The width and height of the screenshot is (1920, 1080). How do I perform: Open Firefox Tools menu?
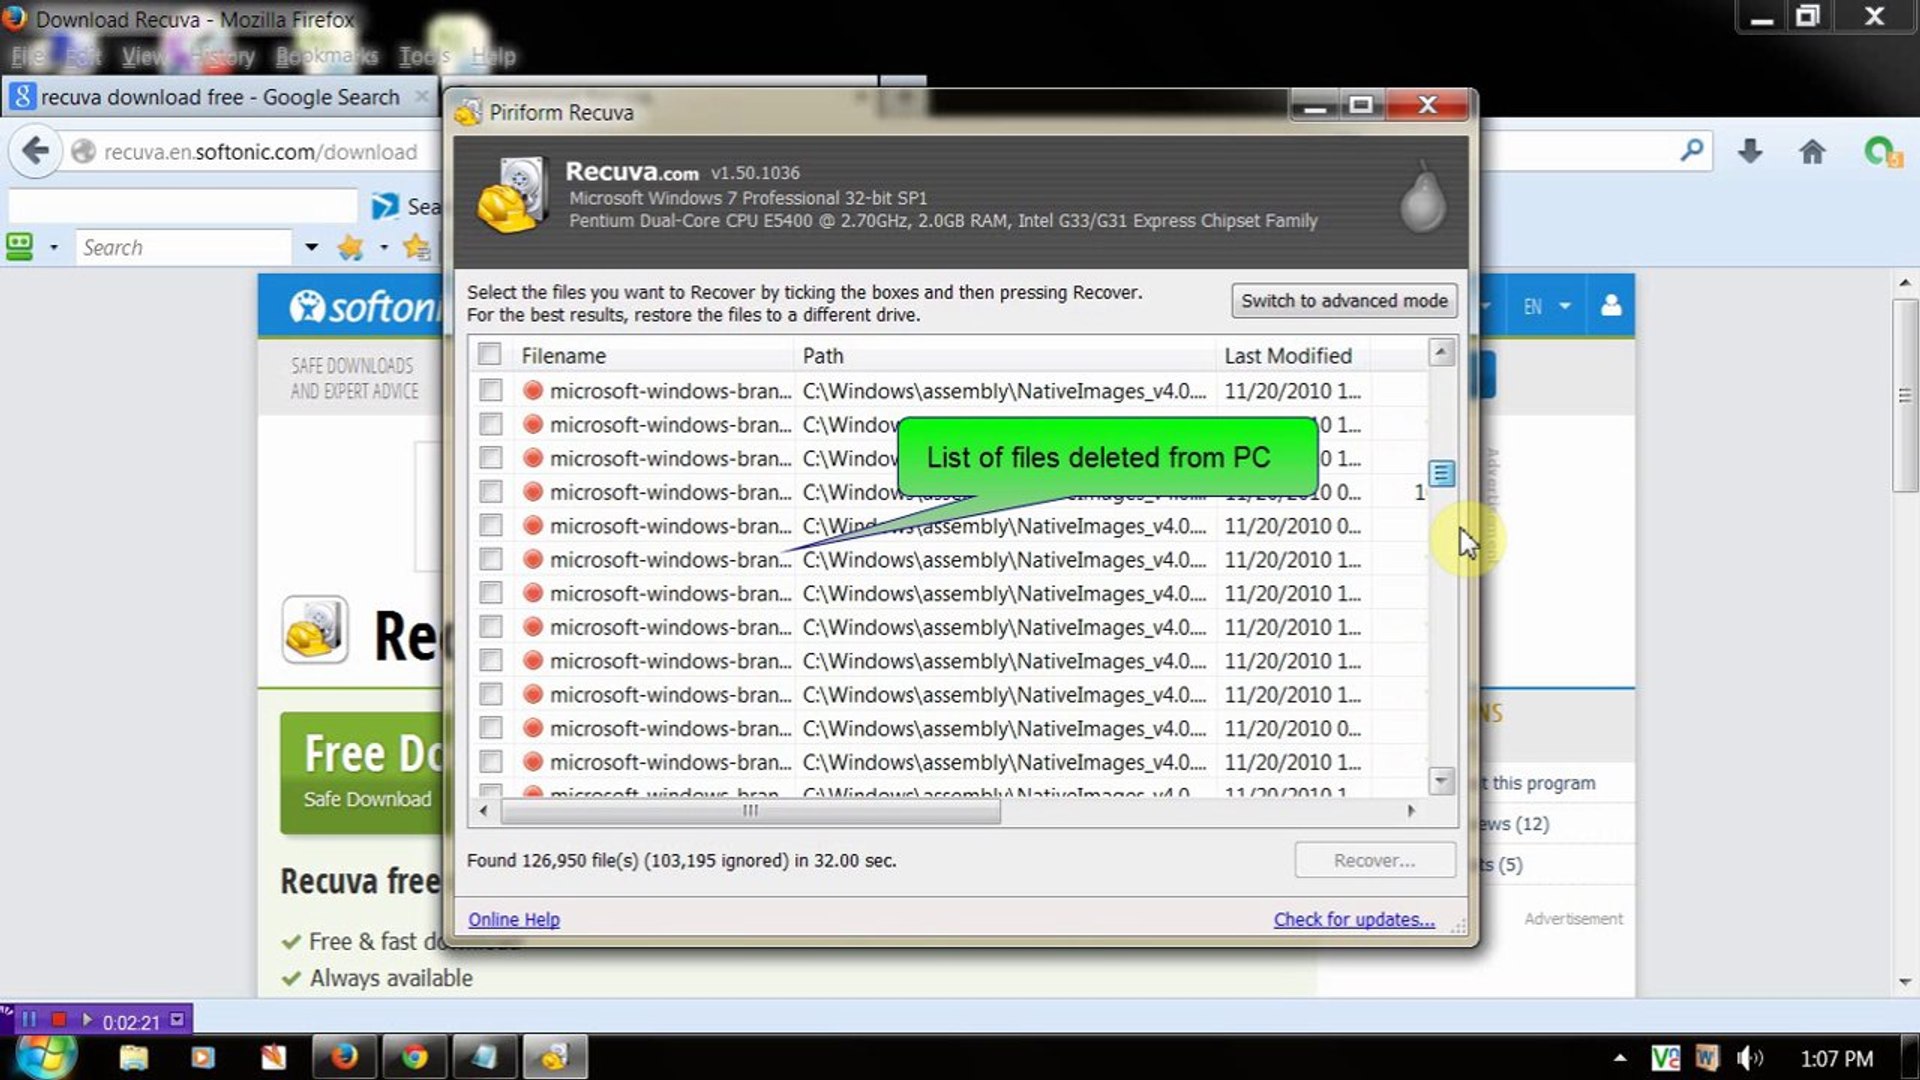[425, 56]
